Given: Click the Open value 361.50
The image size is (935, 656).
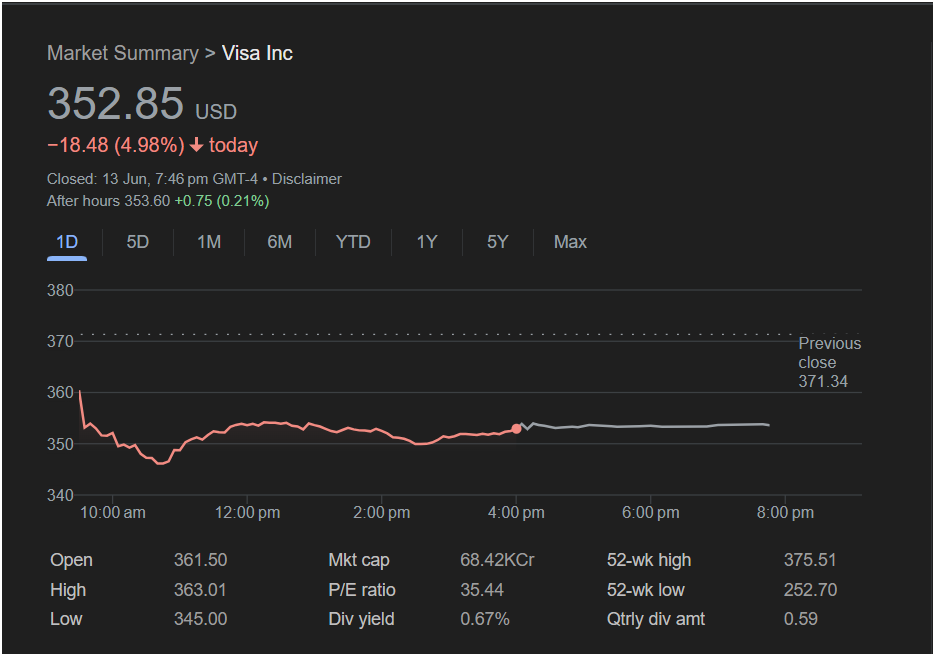Looking at the screenshot, I should 200,560.
